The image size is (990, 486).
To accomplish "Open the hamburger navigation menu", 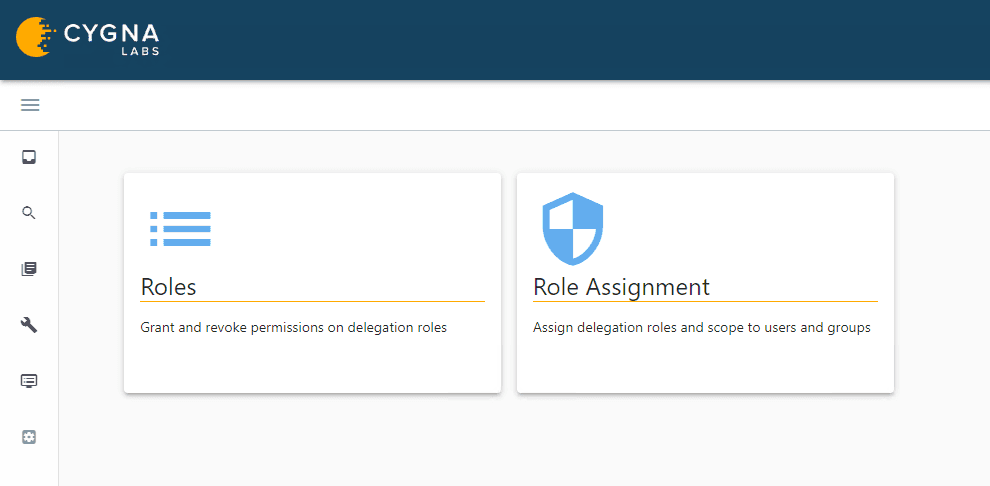I will tap(30, 105).
